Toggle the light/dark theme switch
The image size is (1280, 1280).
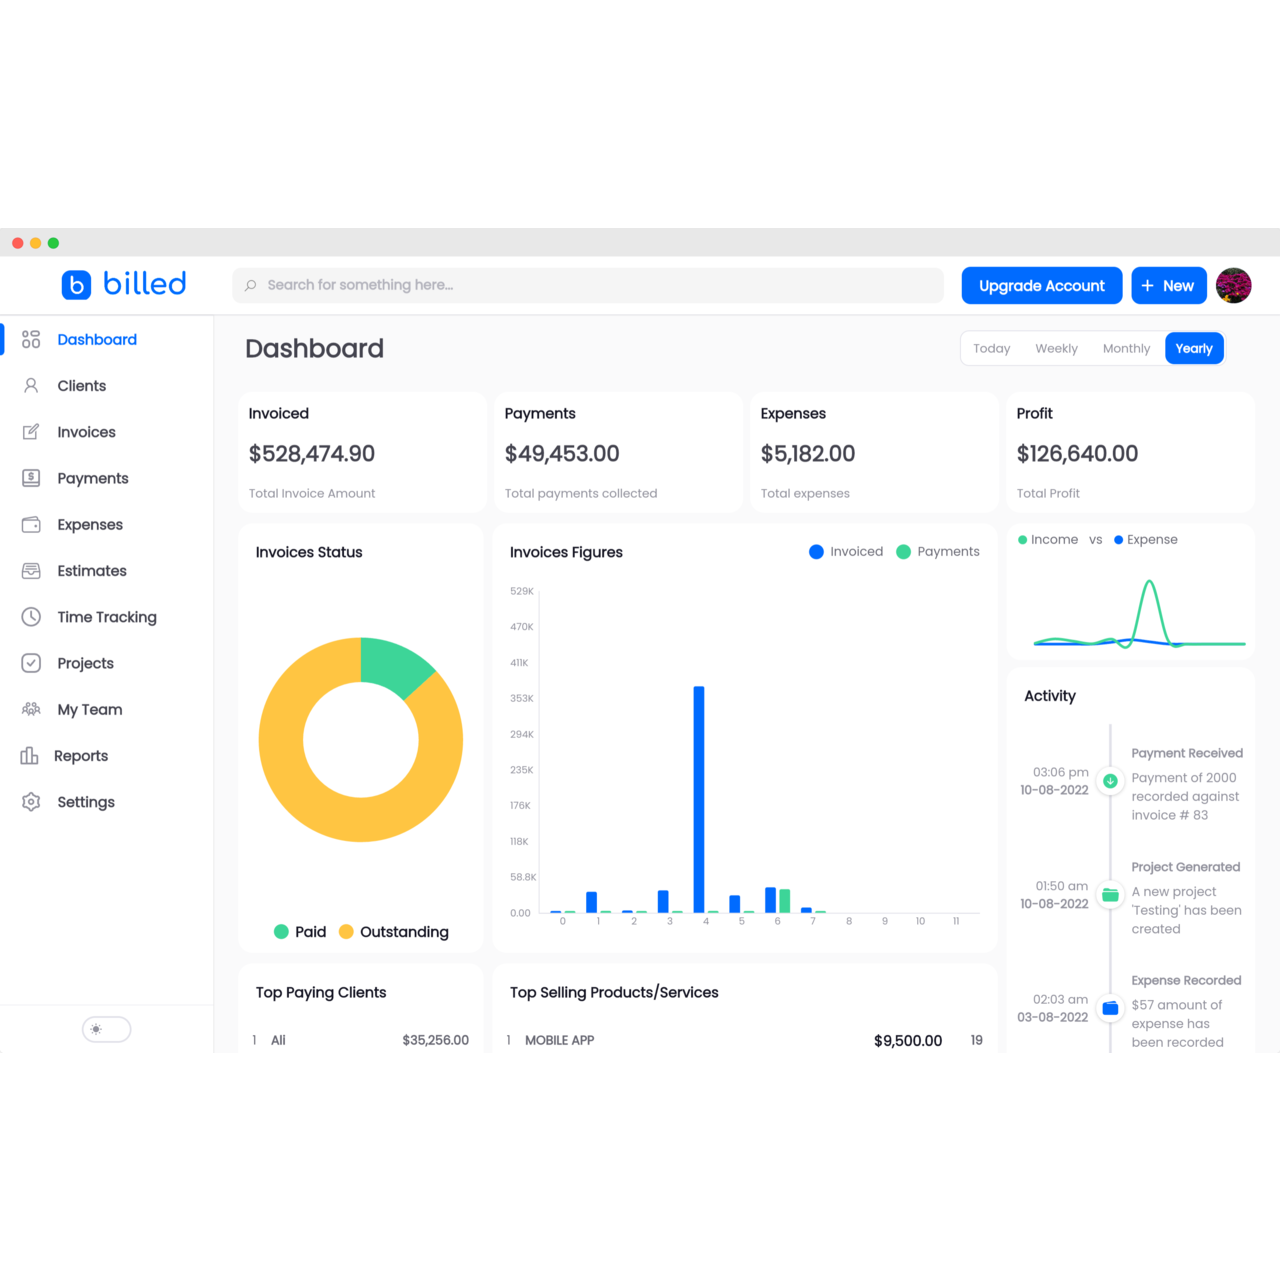coord(106,1029)
